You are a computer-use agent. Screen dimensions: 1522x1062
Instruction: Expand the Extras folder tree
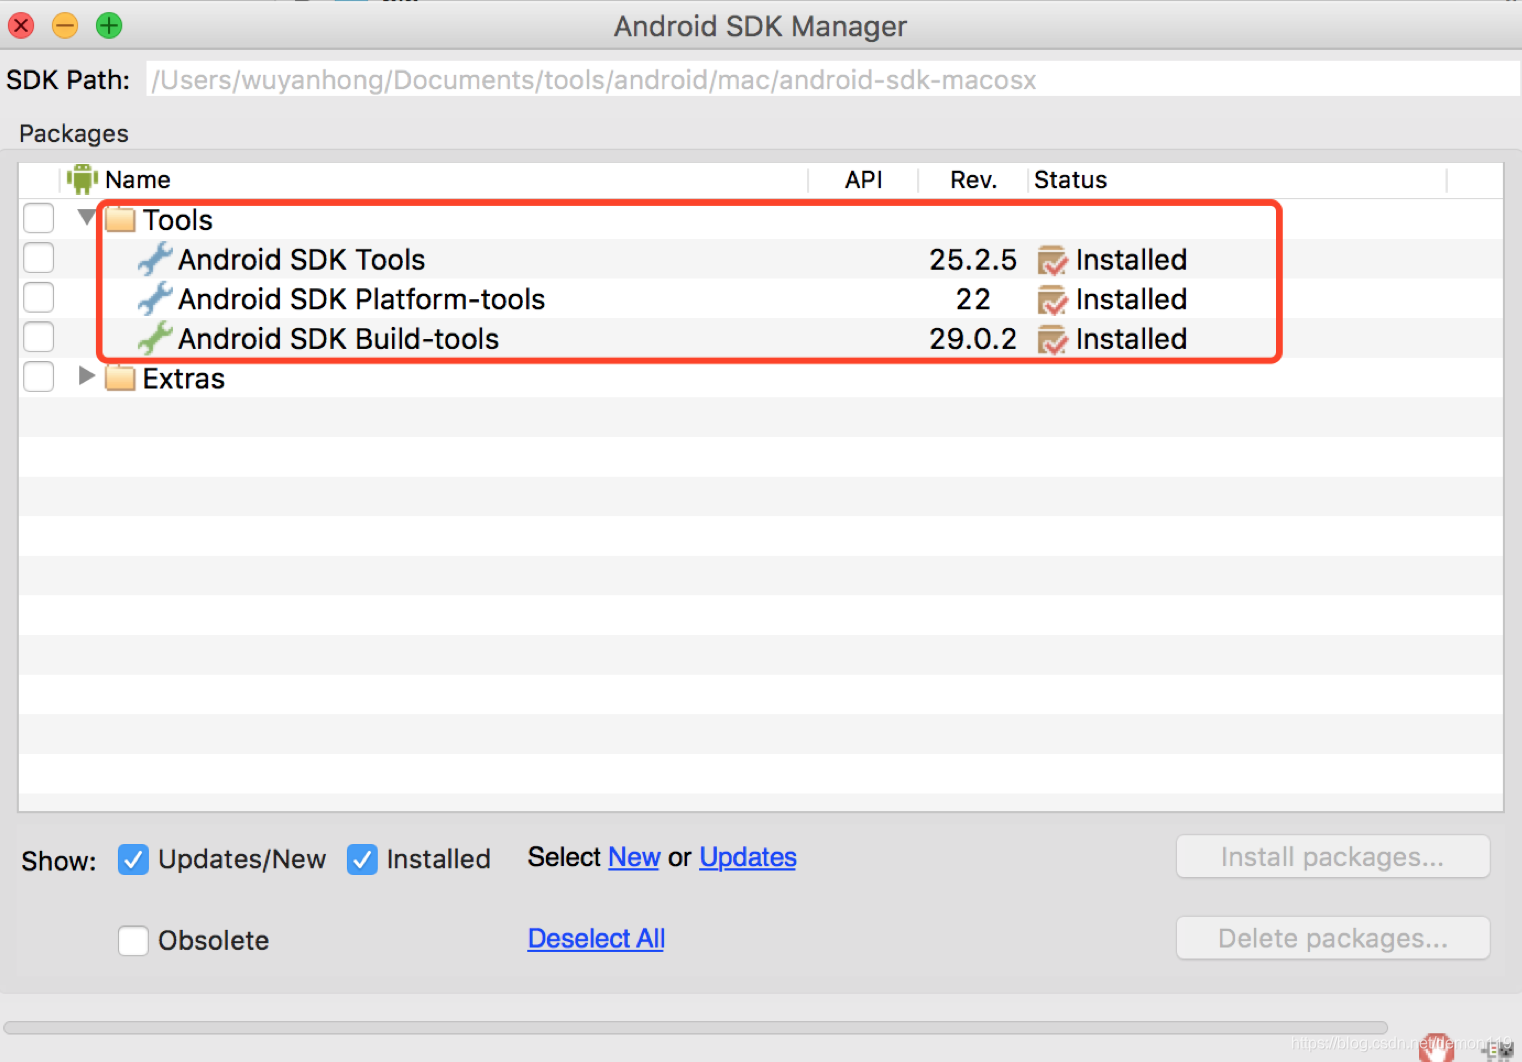[x=87, y=376]
